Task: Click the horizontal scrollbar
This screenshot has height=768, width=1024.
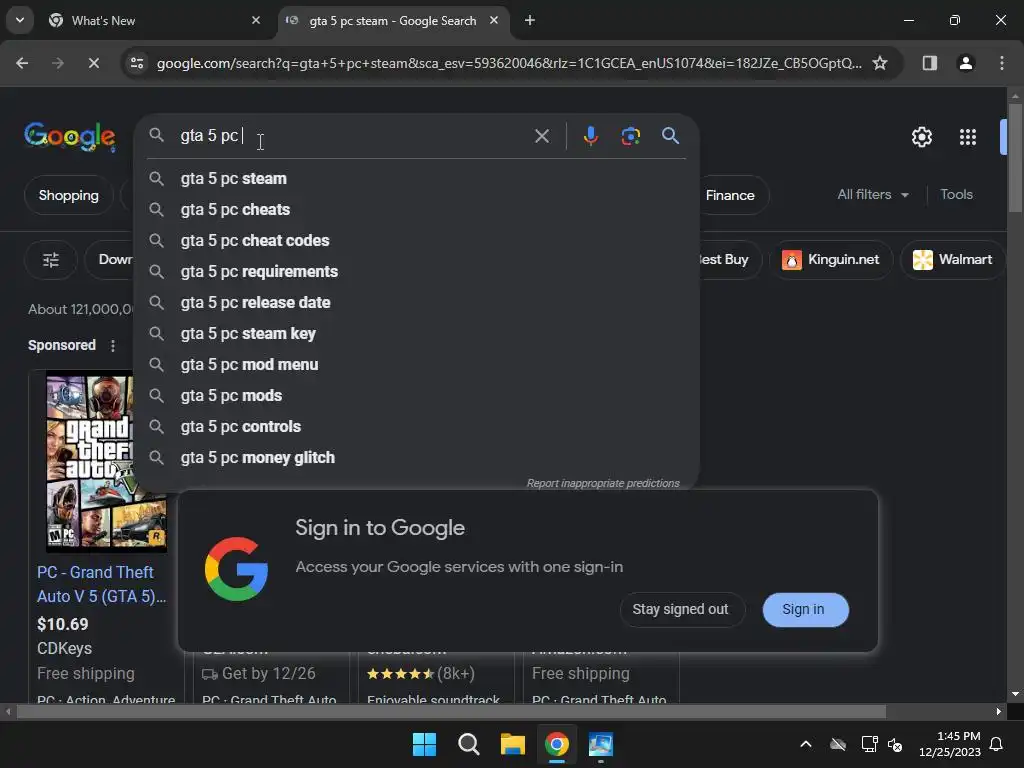Action: pyautogui.click(x=451, y=712)
